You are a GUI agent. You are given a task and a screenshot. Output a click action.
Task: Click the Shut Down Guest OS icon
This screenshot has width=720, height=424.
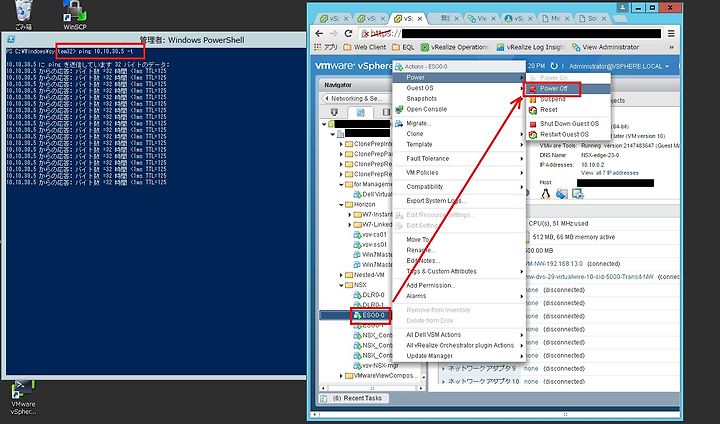tap(533, 124)
